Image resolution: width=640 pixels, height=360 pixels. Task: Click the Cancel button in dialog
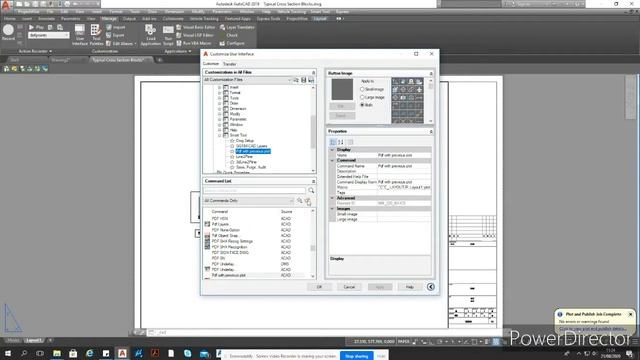(349, 287)
